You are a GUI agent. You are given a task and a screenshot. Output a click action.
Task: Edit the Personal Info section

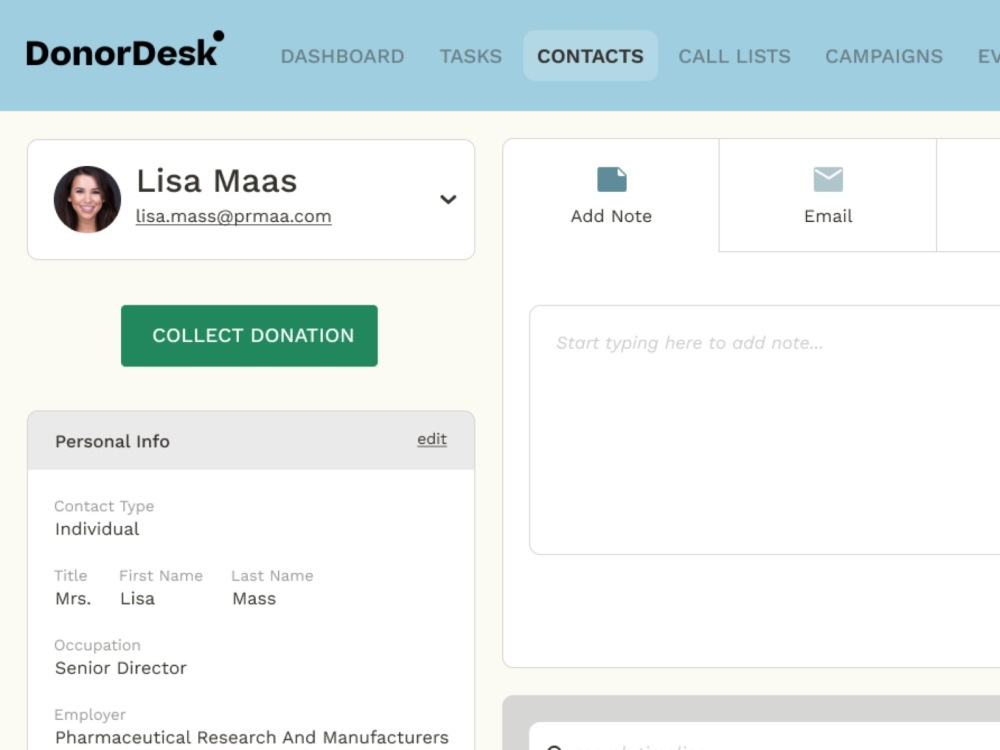(432, 439)
